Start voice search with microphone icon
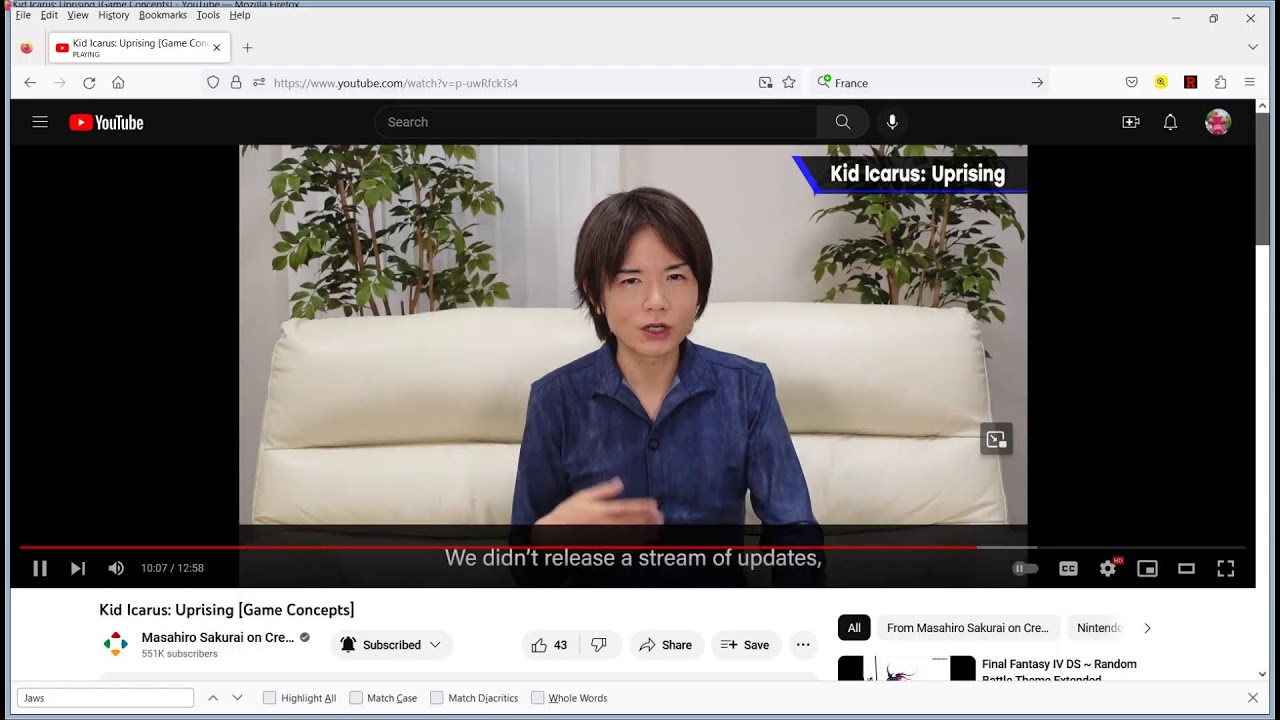1280x720 pixels. pyautogui.click(x=892, y=122)
